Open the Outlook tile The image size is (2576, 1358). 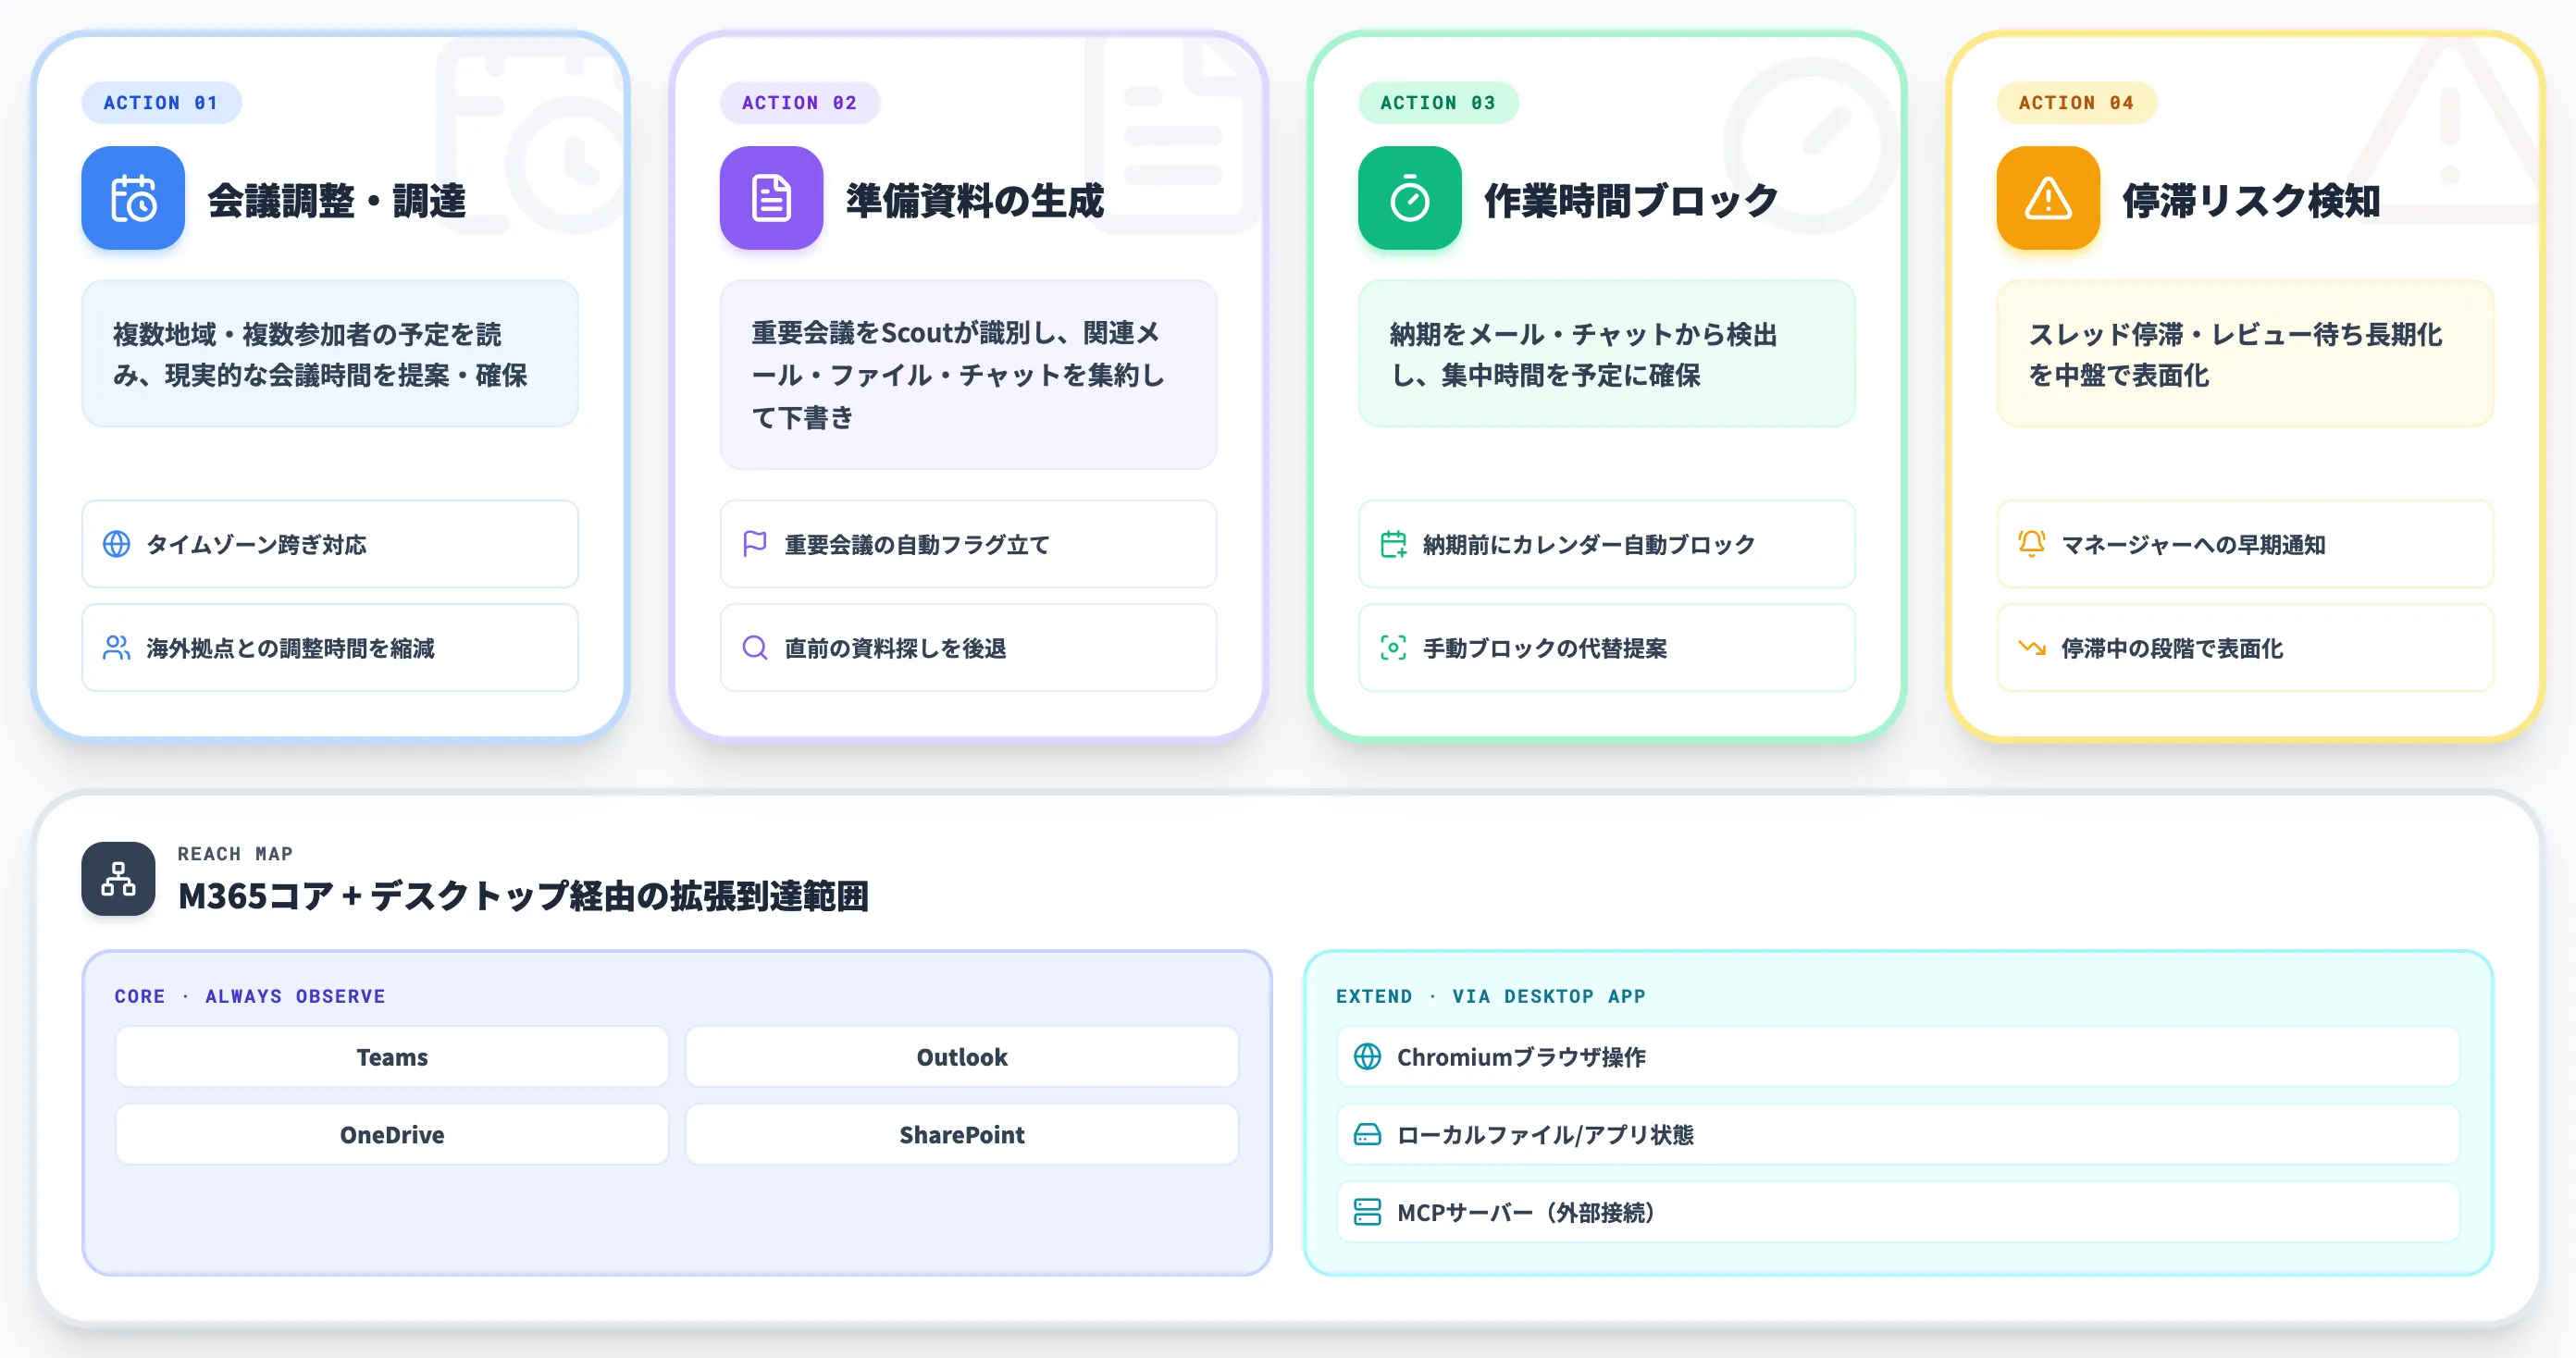point(962,1057)
